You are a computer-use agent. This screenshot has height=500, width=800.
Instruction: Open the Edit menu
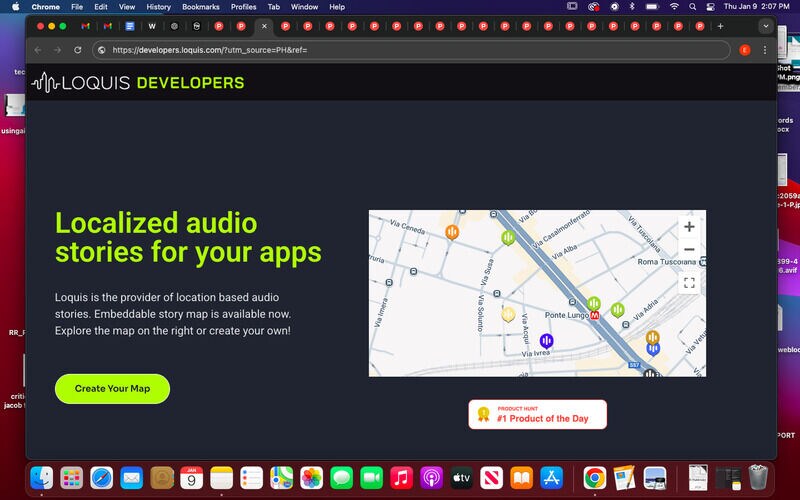[101, 7]
